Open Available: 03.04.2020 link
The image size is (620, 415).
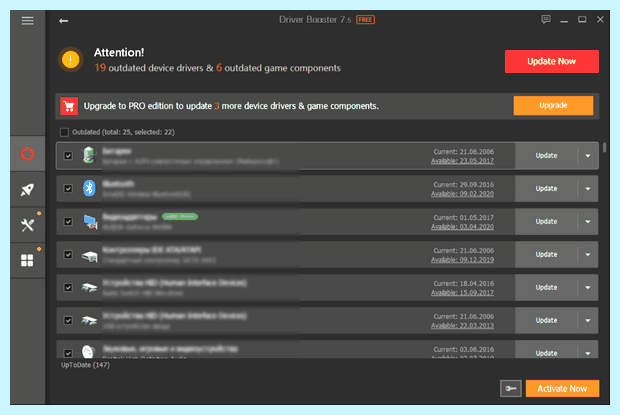(x=462, y=227)
